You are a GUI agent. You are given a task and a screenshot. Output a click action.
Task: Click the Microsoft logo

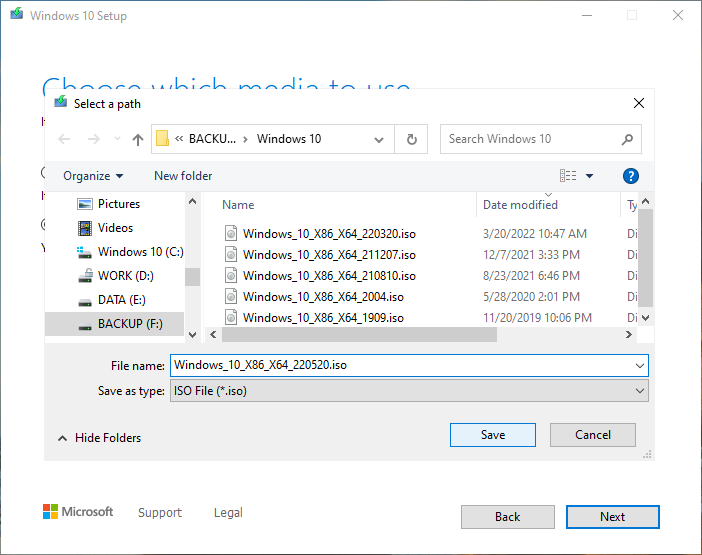coord(78,512)
